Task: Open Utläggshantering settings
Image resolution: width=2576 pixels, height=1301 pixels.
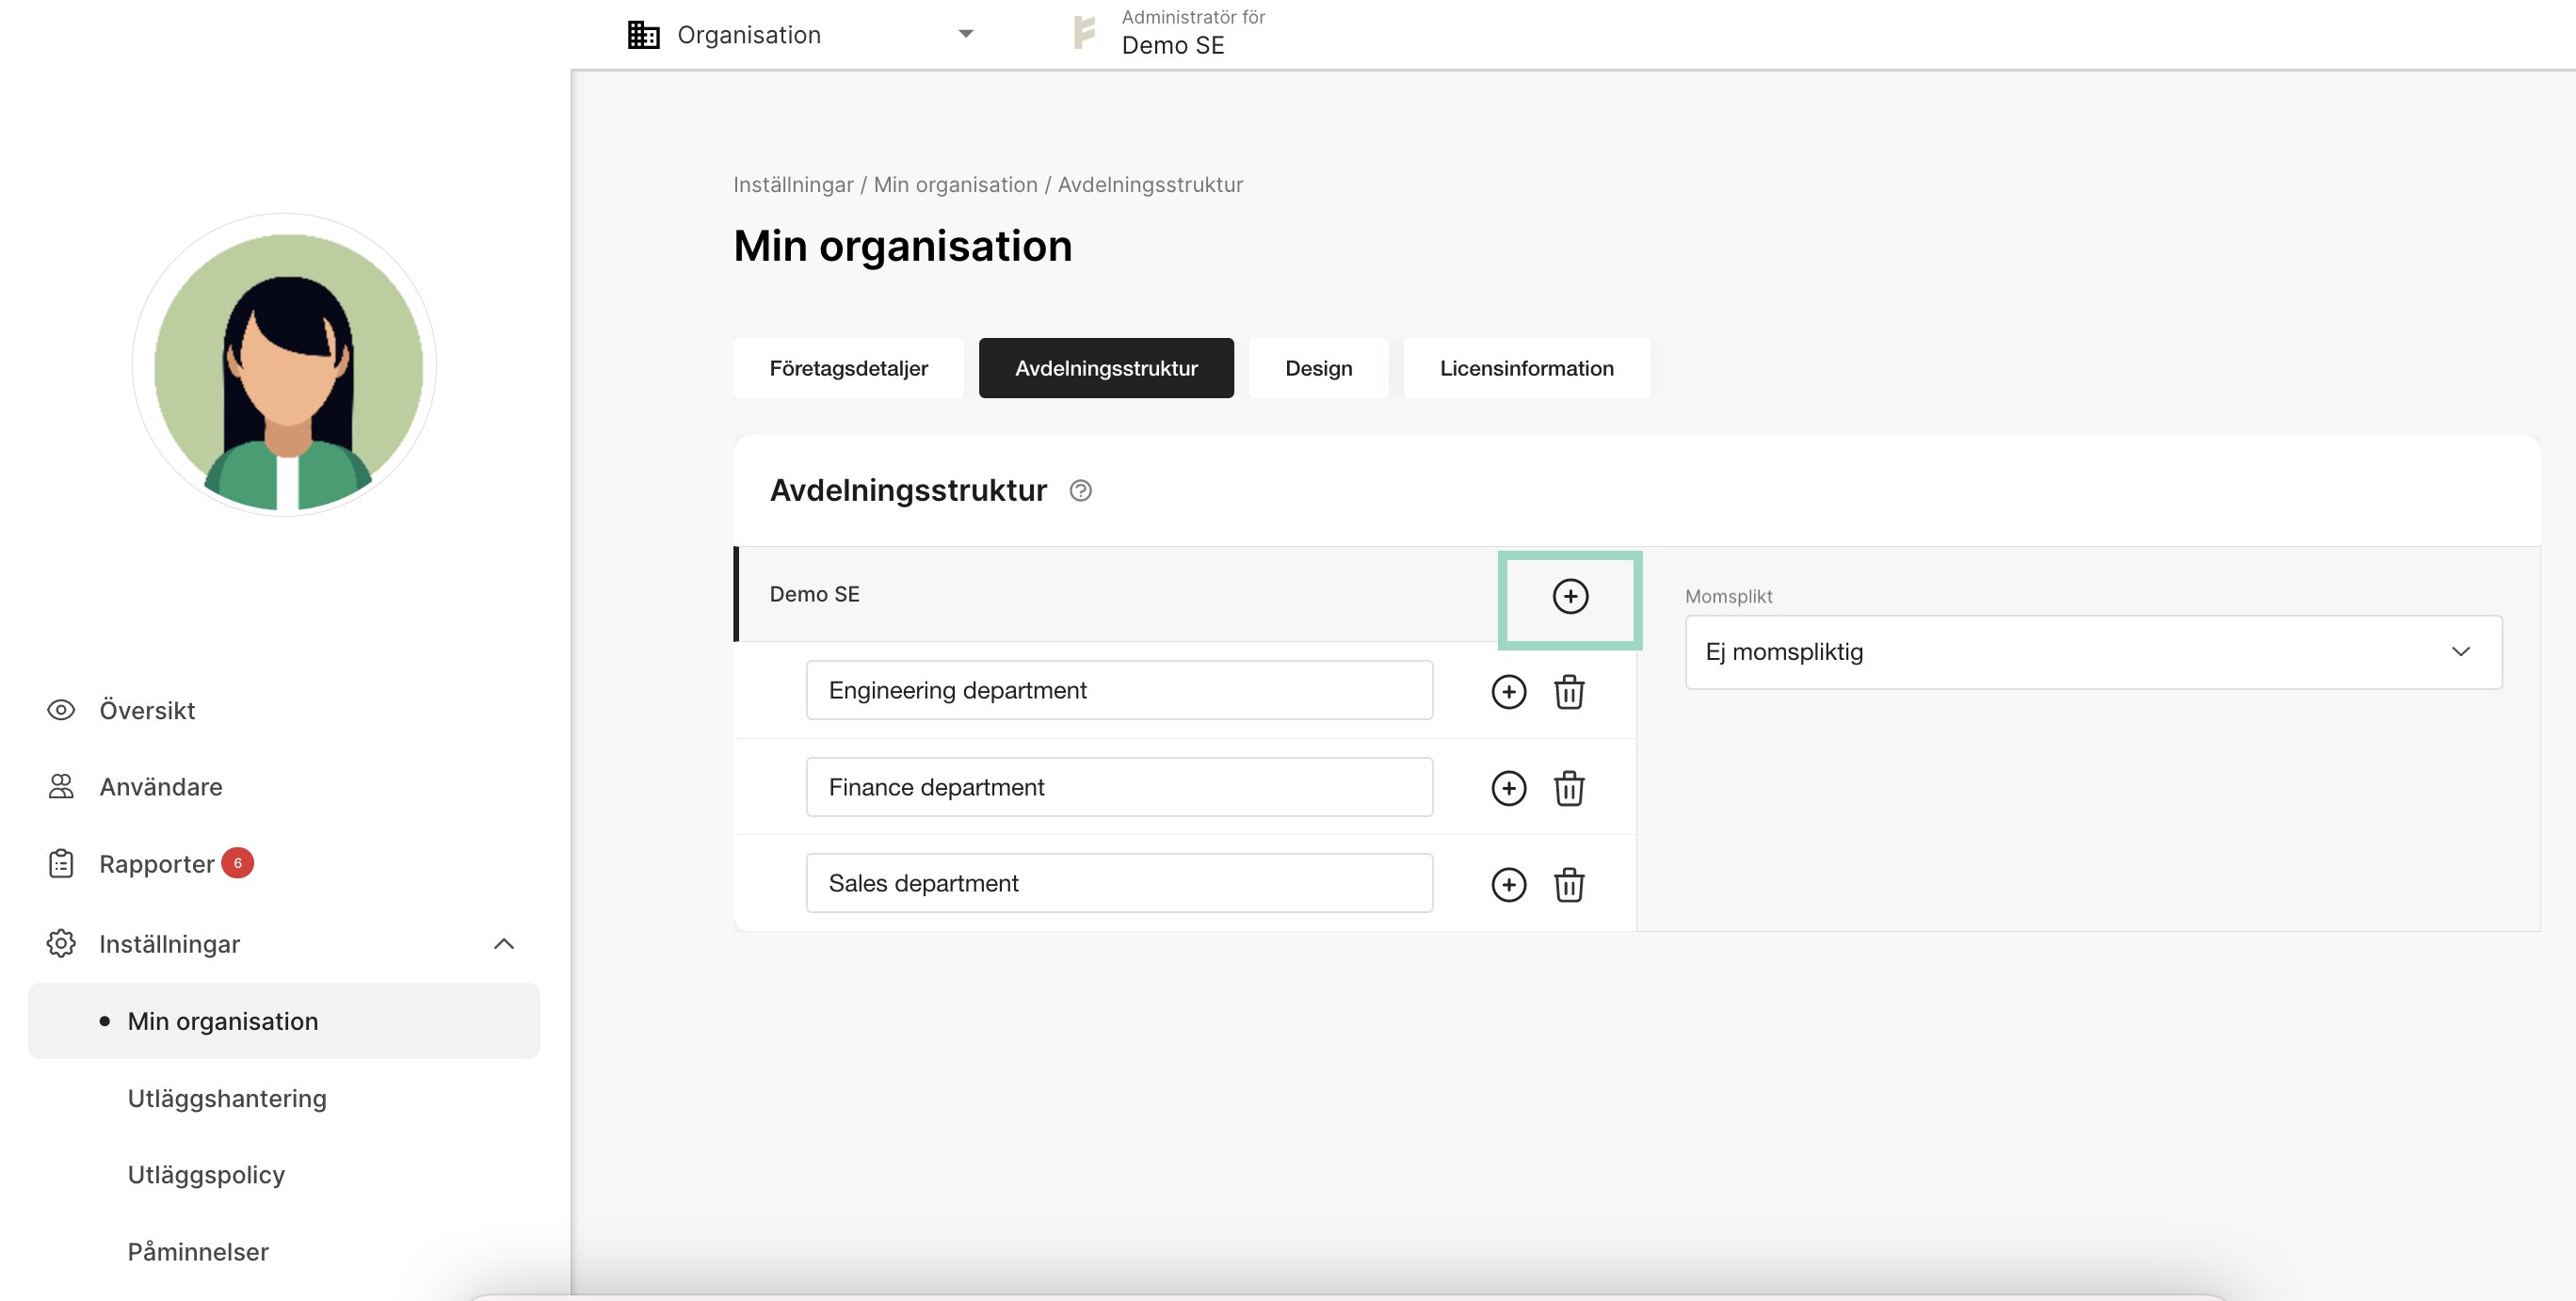Action: (x=227, y=1098)
